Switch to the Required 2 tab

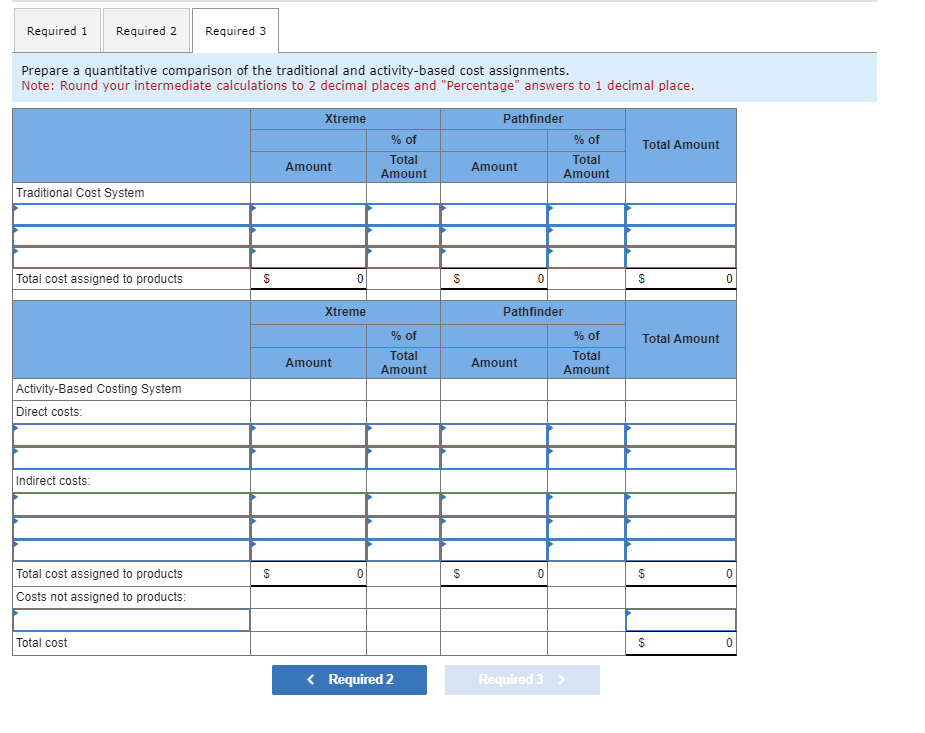pyautogui.click(x=146, y=31)
